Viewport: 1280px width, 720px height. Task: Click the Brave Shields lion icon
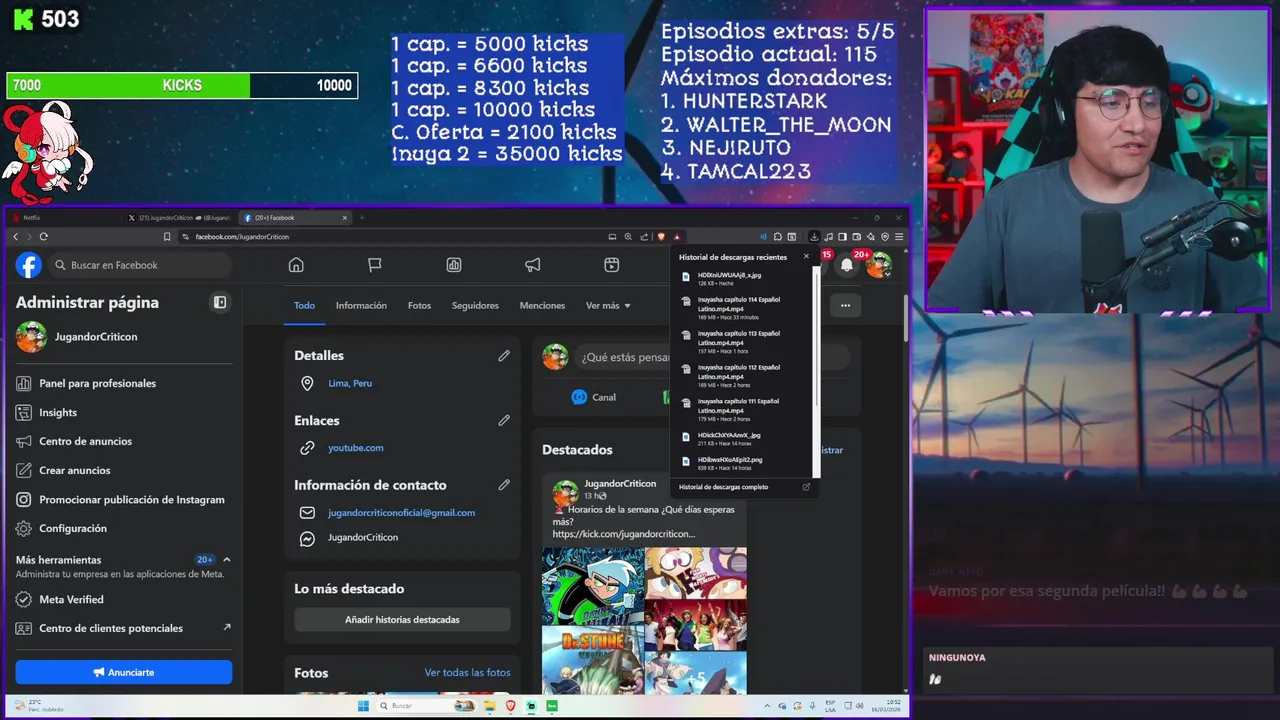(661, 237)
